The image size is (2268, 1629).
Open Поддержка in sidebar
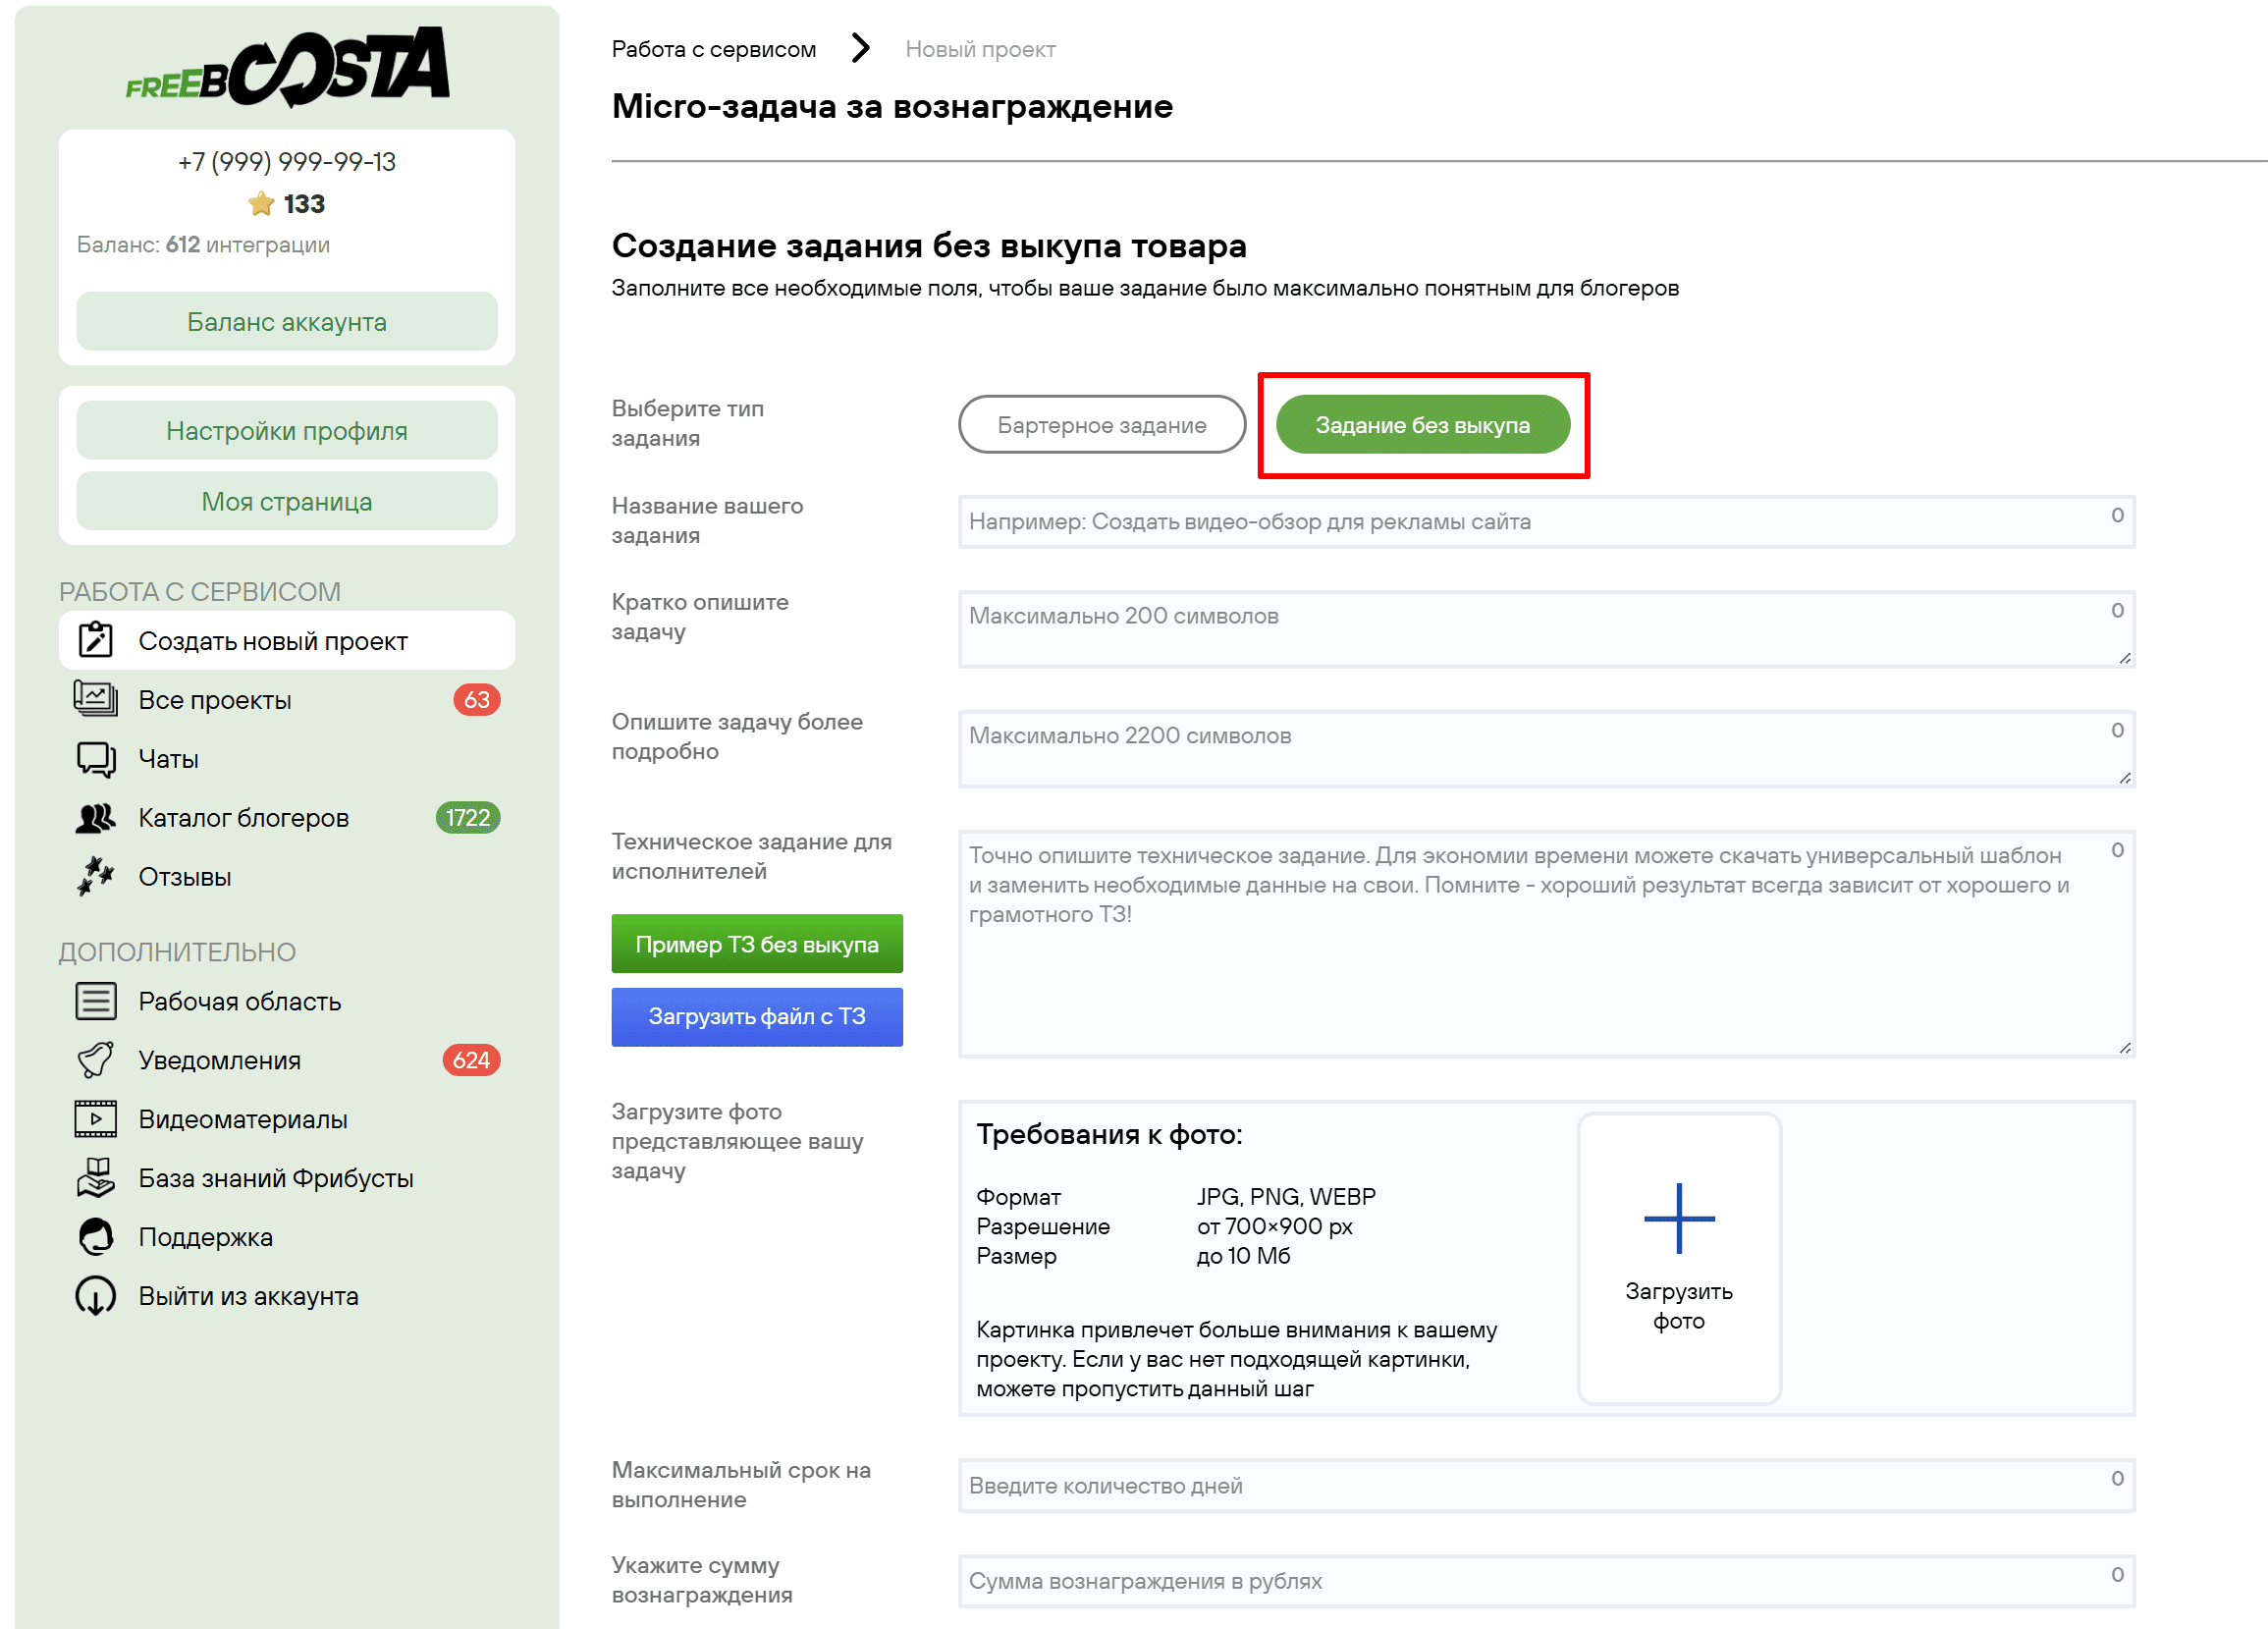coord(287,1236)
